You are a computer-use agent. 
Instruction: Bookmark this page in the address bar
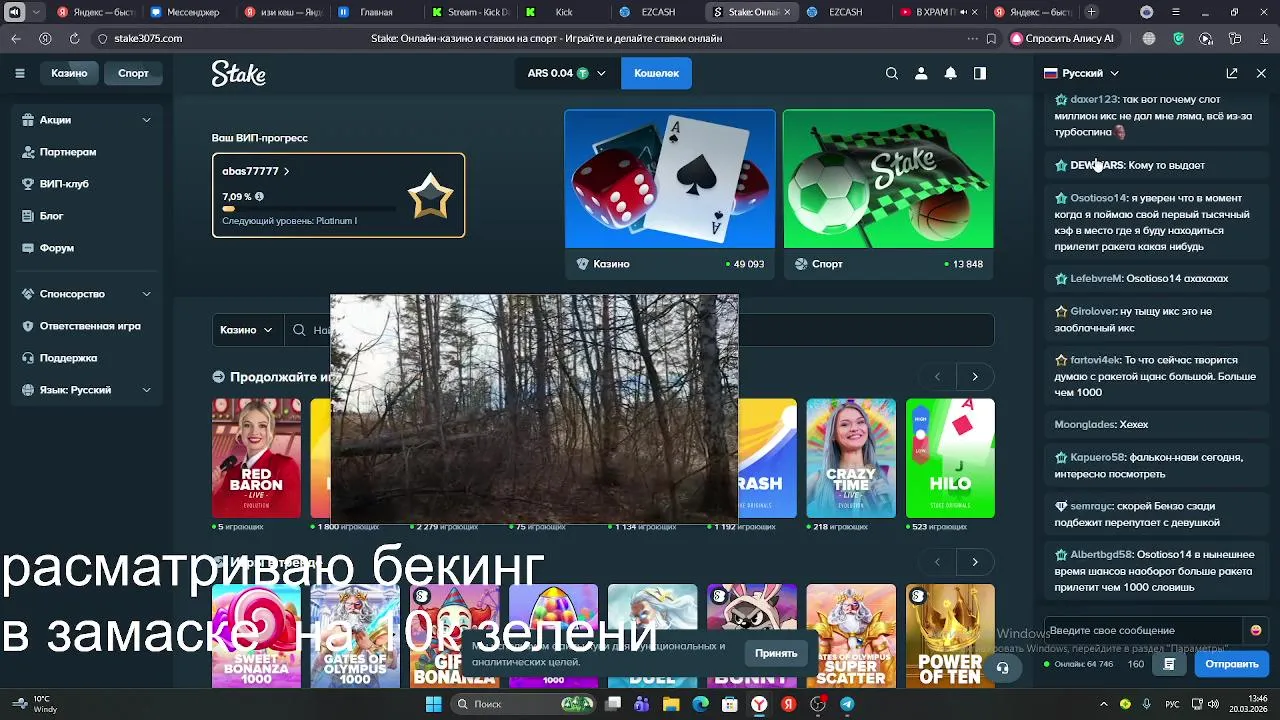[991, 38]
